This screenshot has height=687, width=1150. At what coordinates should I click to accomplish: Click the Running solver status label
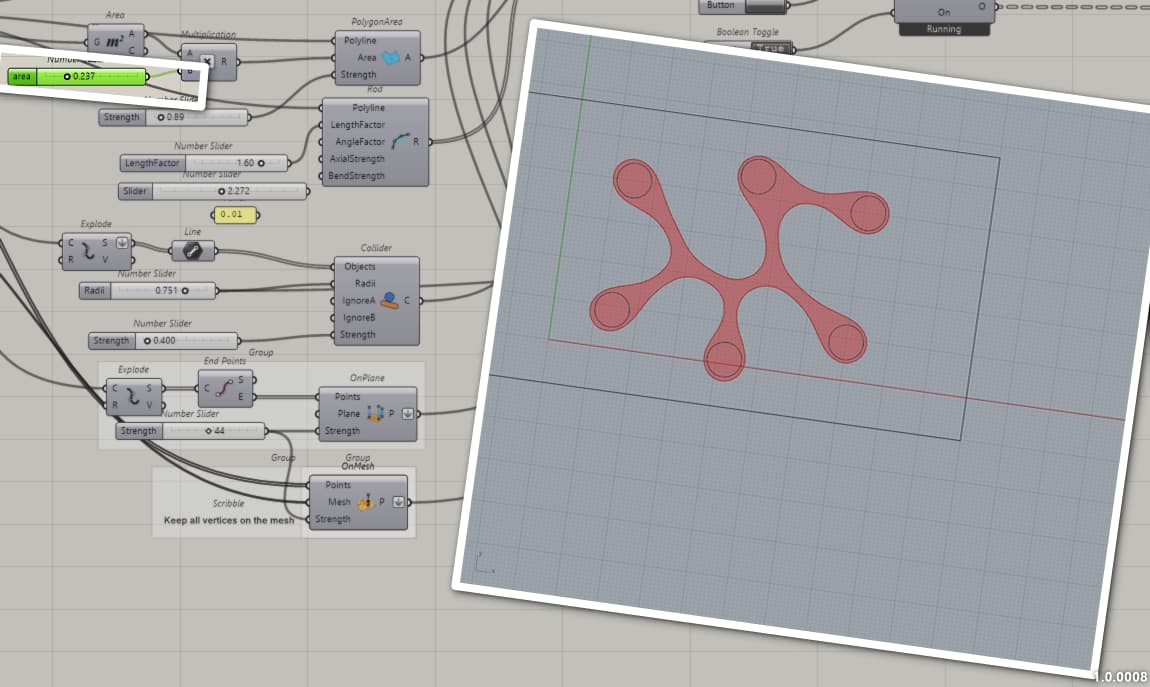pos(943,29)
